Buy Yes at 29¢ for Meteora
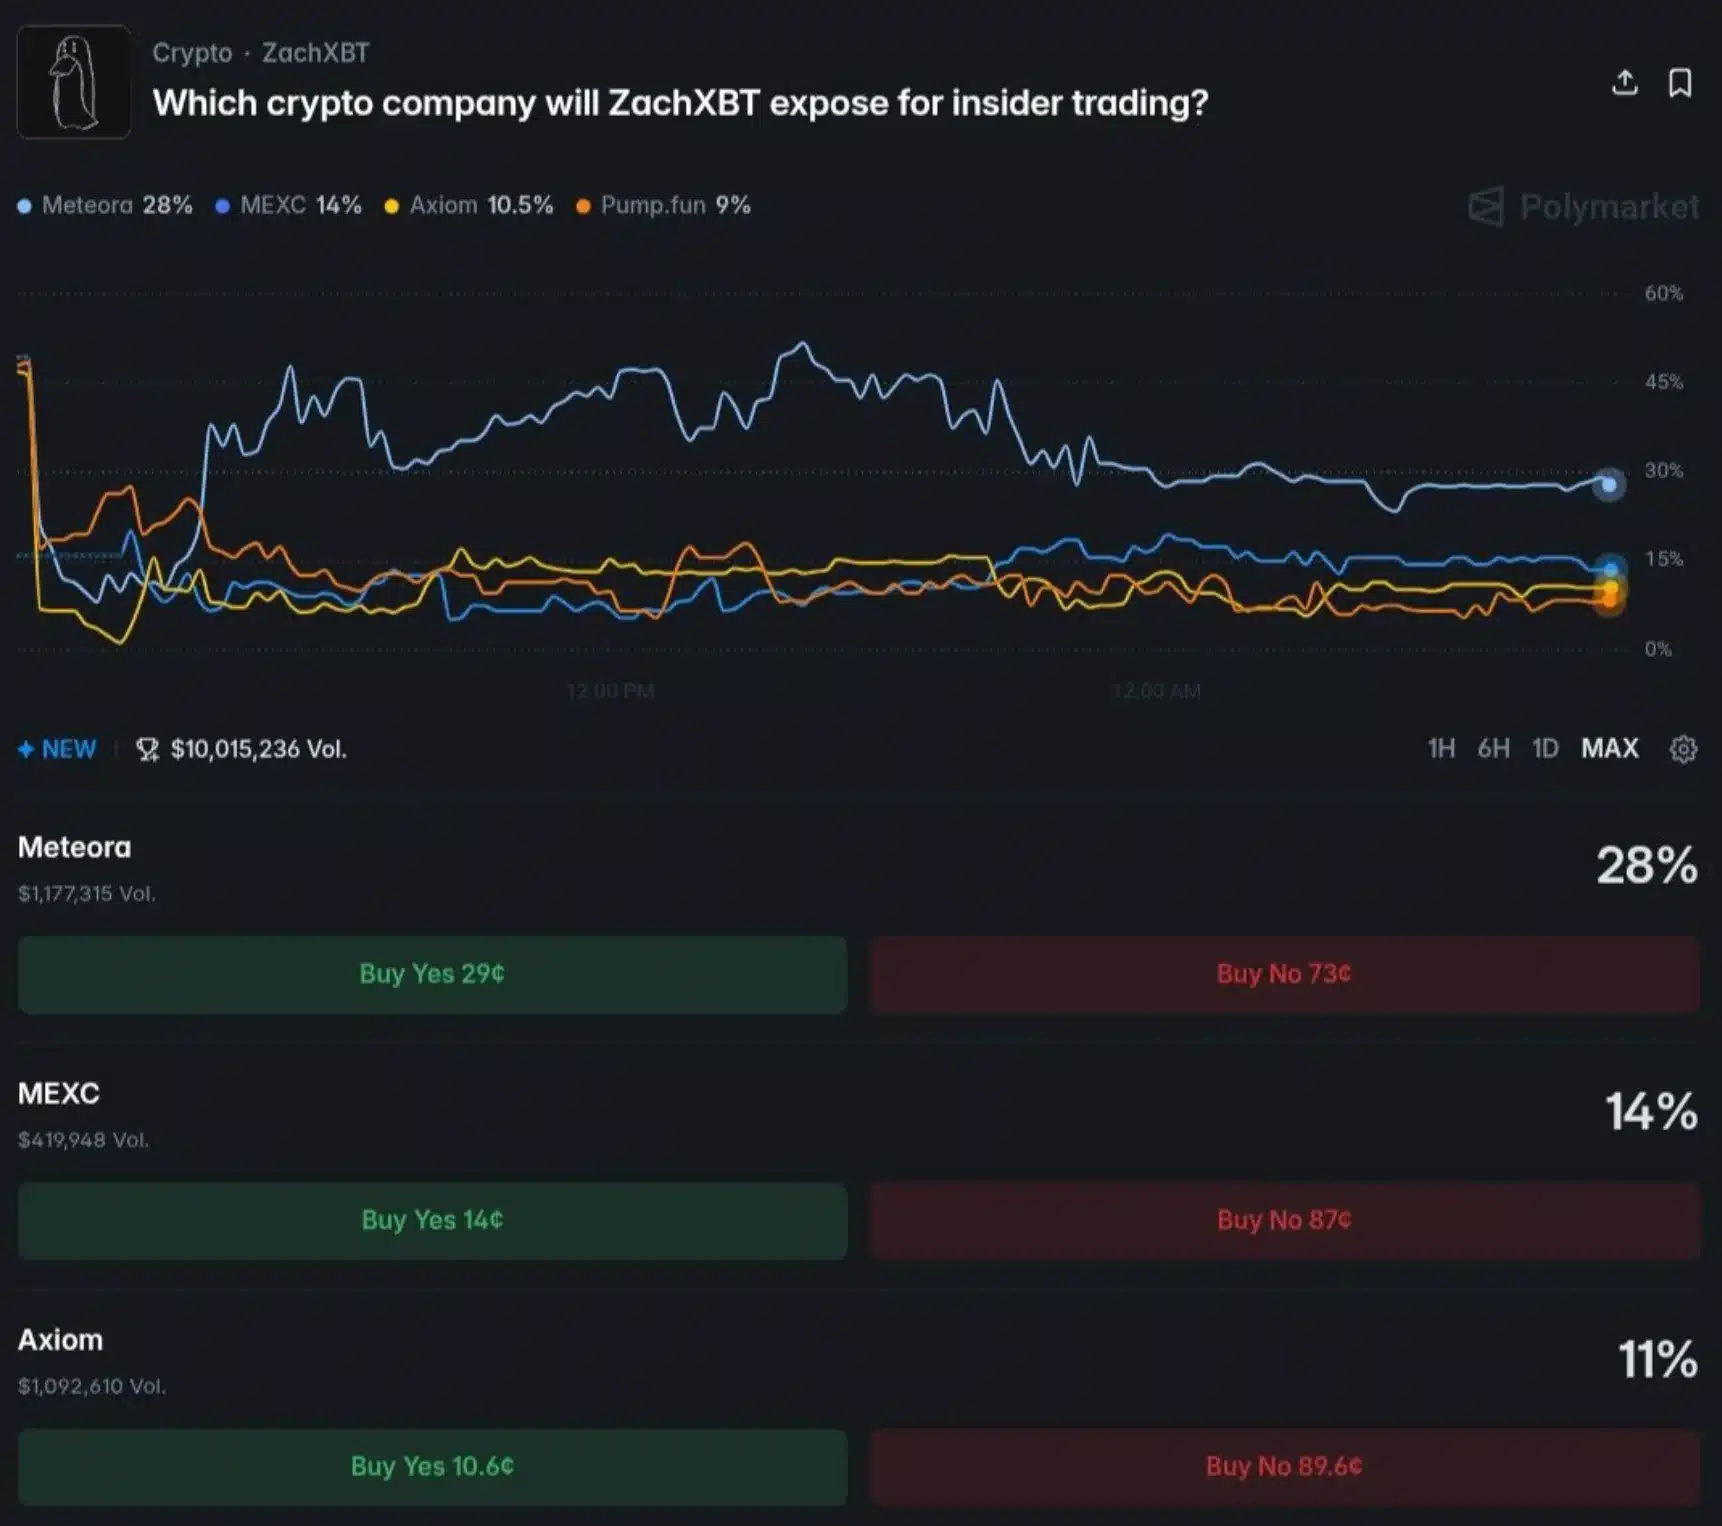 [430, 974]
